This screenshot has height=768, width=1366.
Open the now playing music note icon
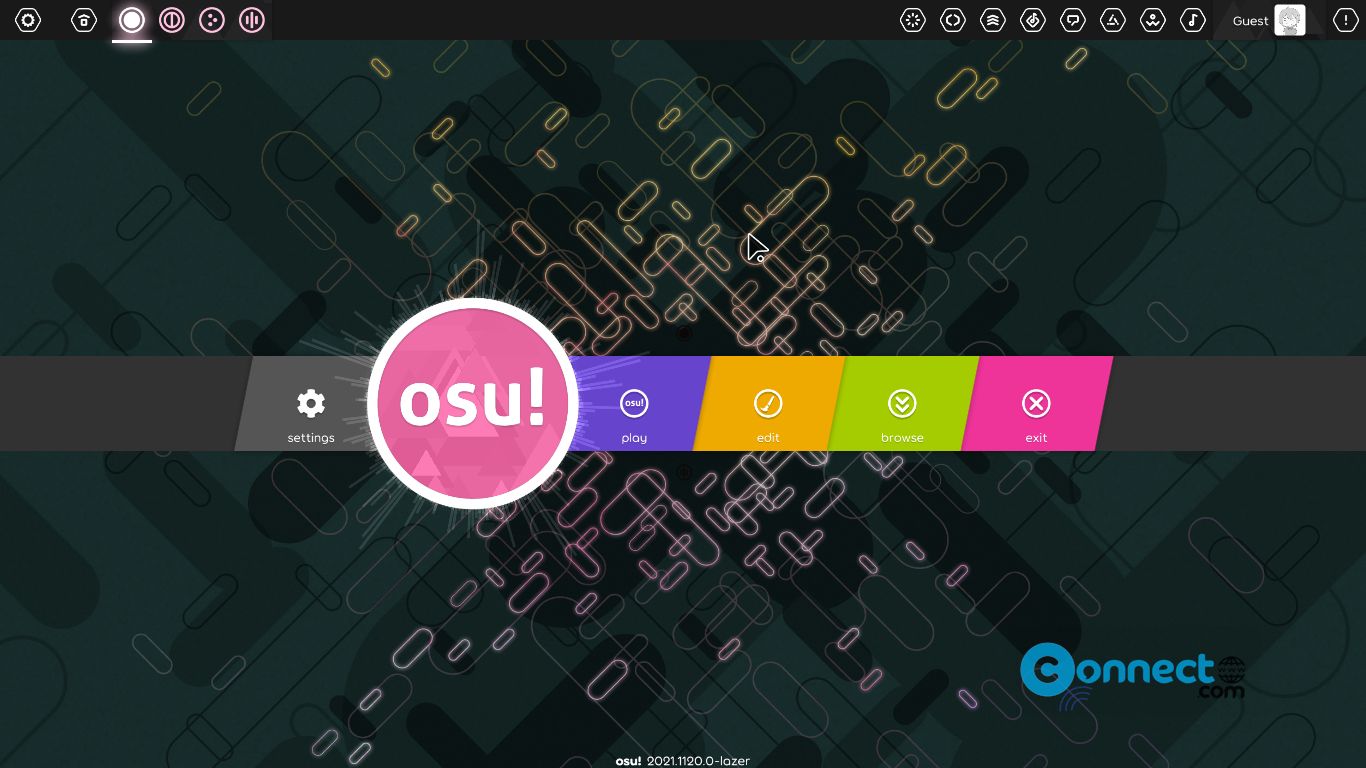[x=1193, y=20]
